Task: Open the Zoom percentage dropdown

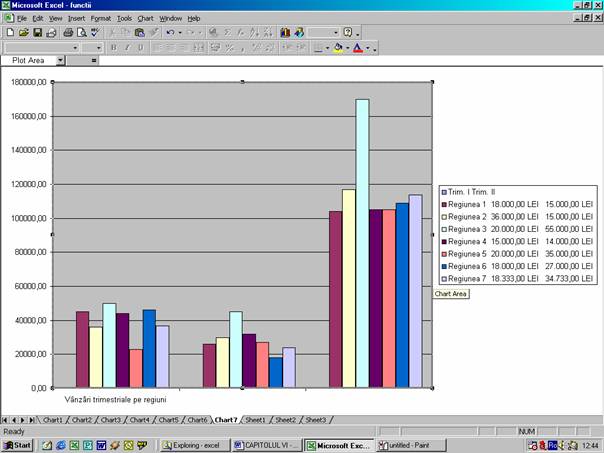Action: click(x=335, y=32)
